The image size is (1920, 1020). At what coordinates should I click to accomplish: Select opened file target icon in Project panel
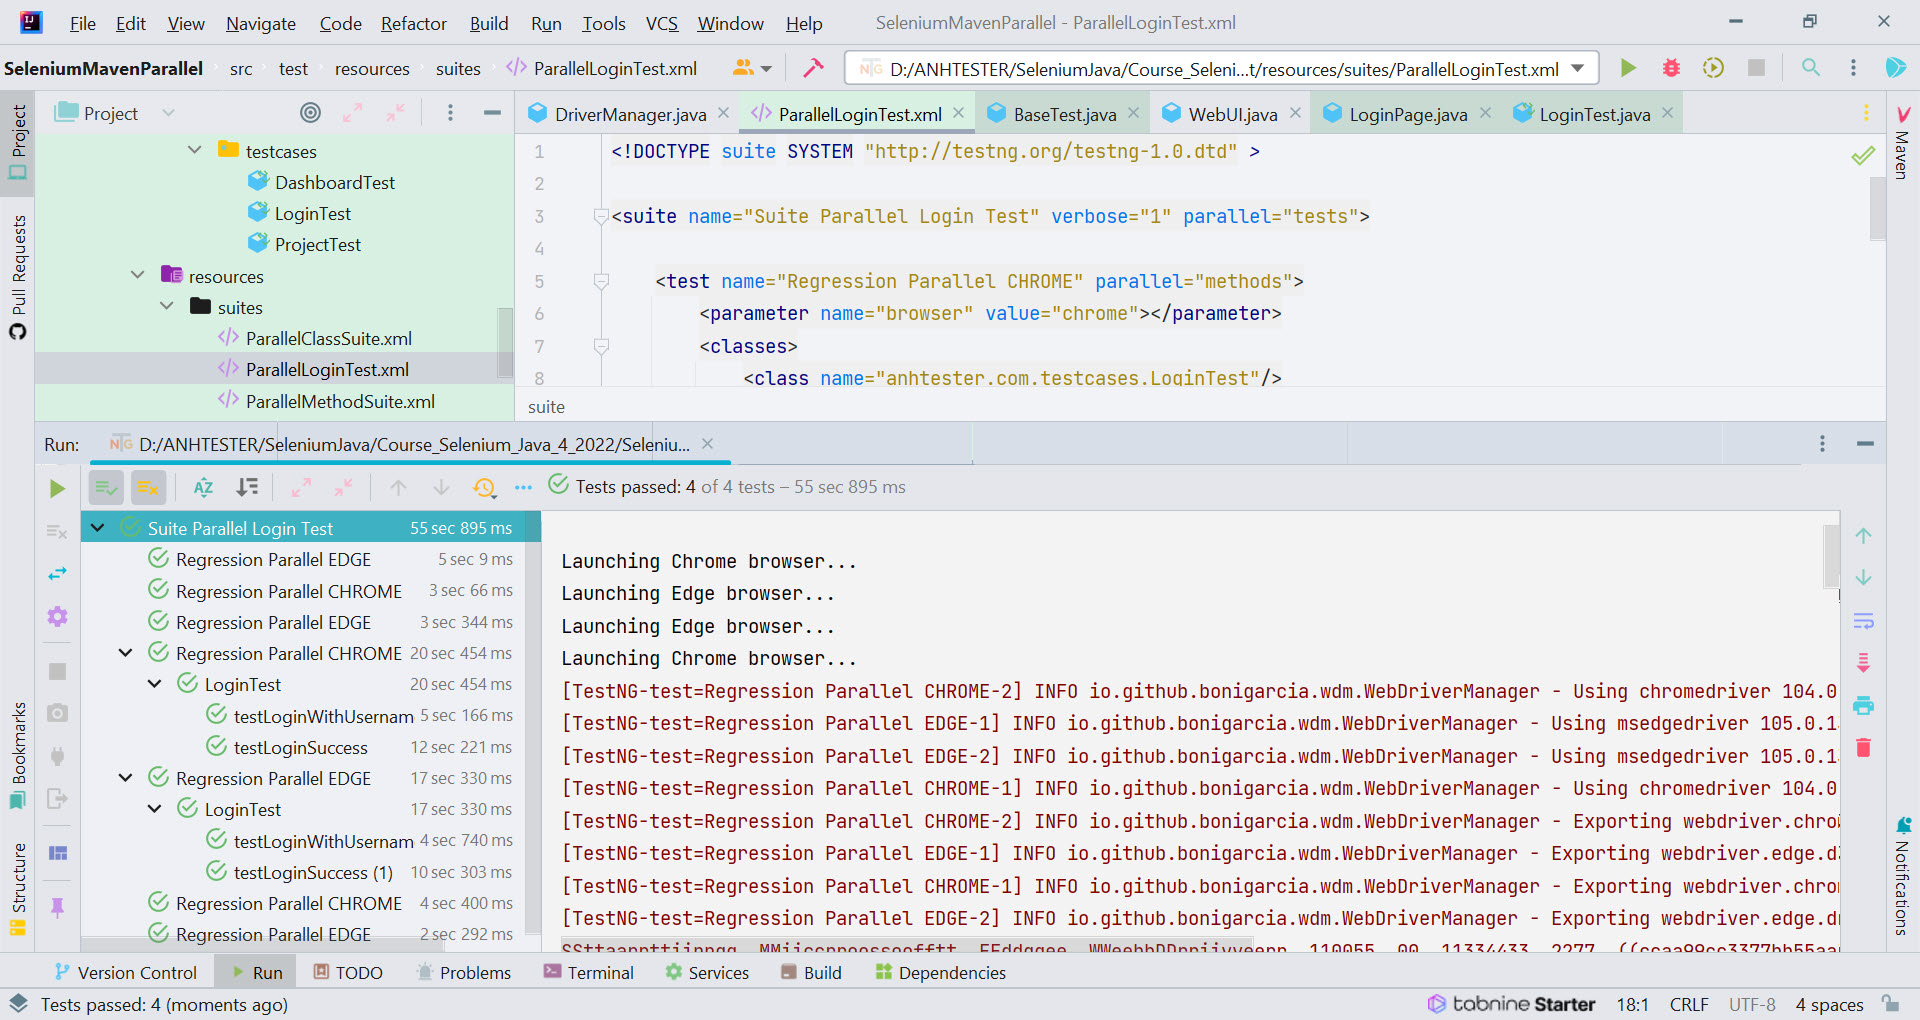click(x=311, y=113)
